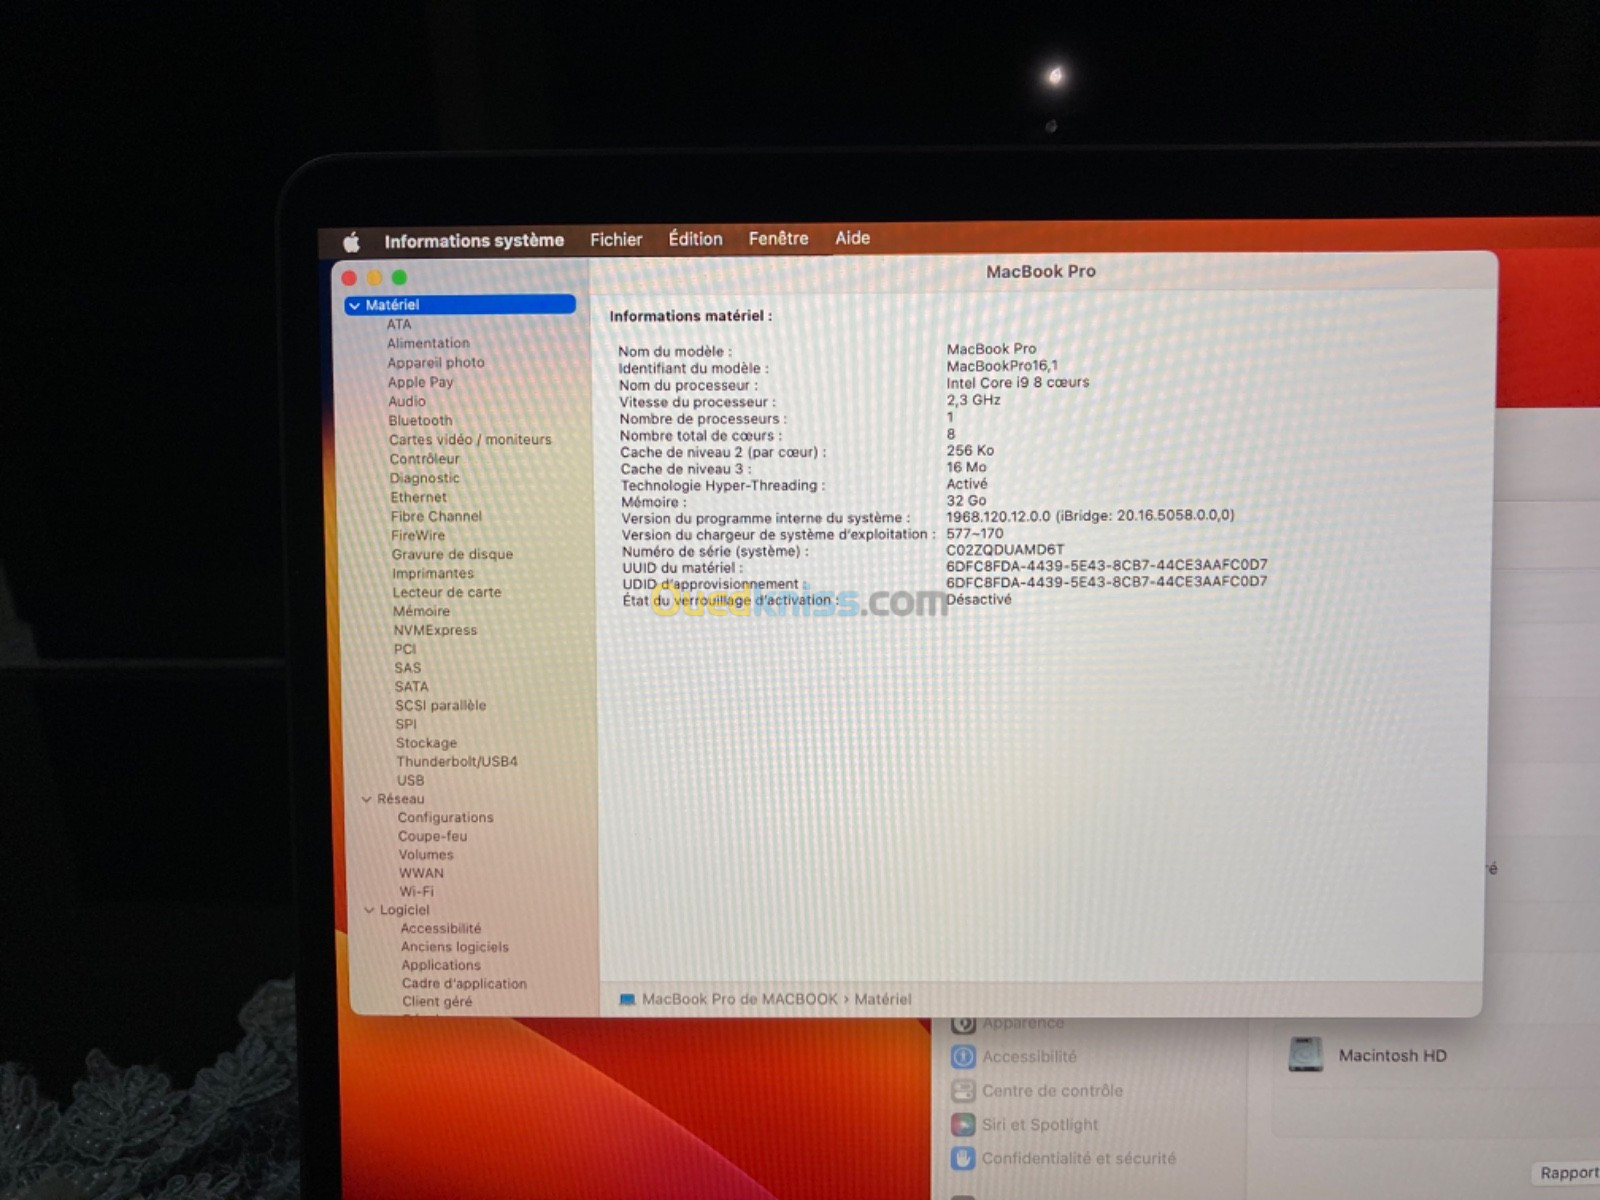Select Contrôleur in the sidebar
1600x1200 pixels.
click(425, 459)
